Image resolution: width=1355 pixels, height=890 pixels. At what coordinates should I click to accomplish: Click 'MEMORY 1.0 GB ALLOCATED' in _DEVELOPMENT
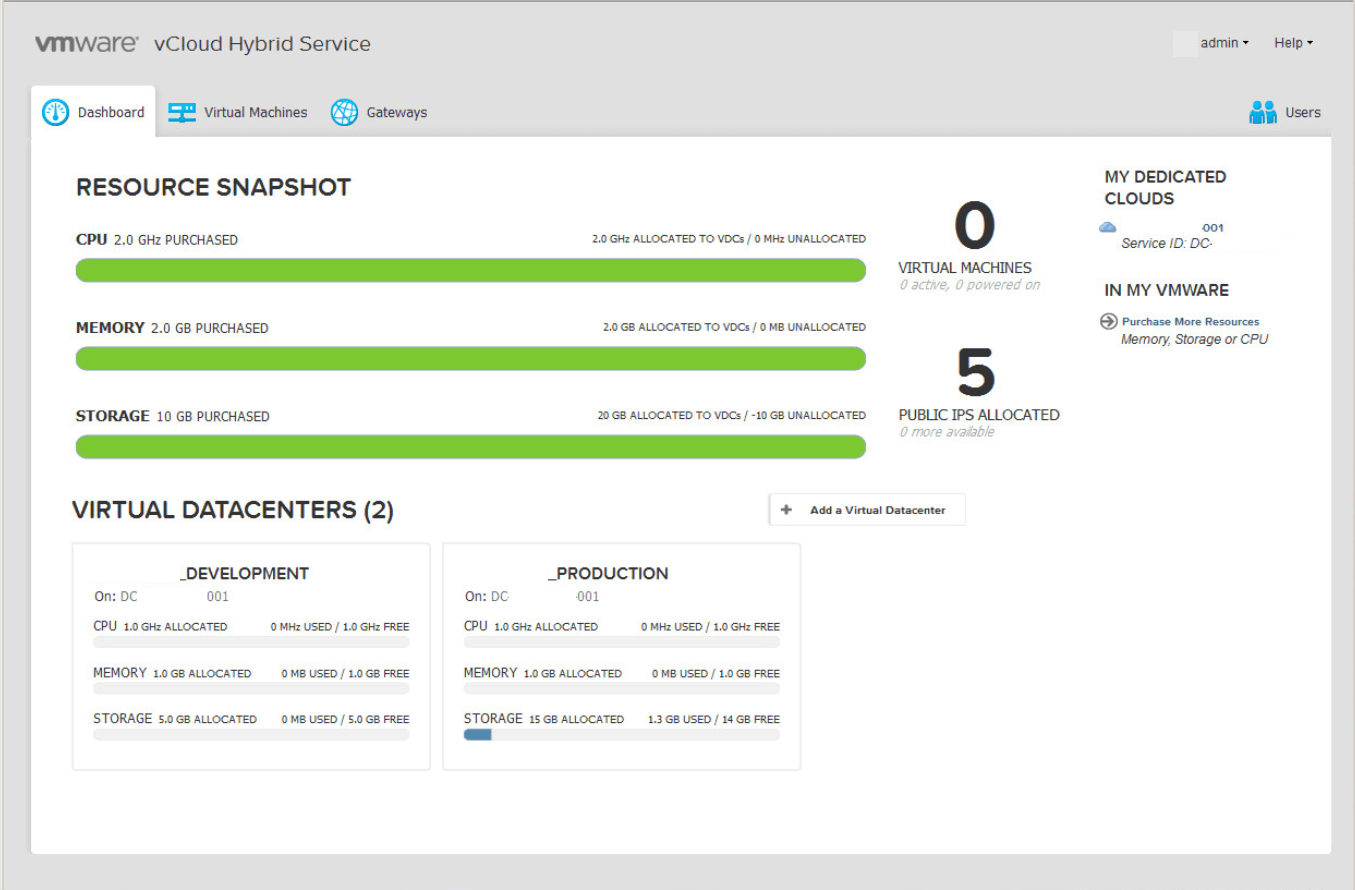tap(172, 673)
